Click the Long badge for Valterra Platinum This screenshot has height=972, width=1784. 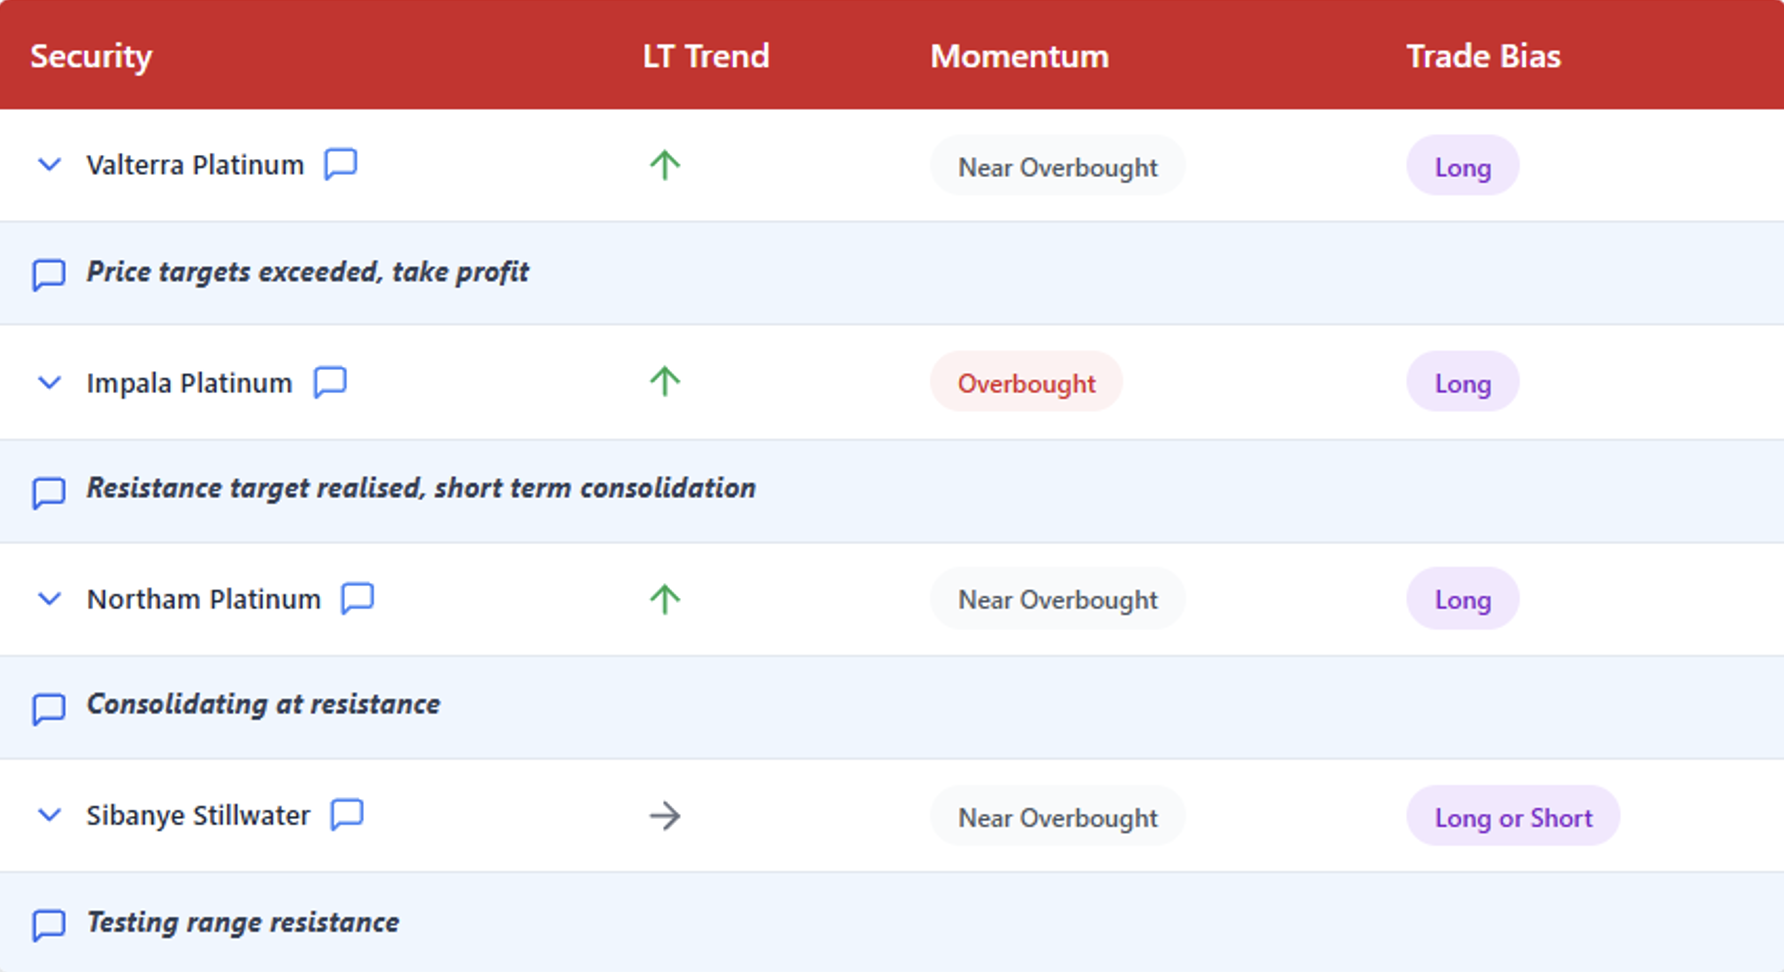1463,166
